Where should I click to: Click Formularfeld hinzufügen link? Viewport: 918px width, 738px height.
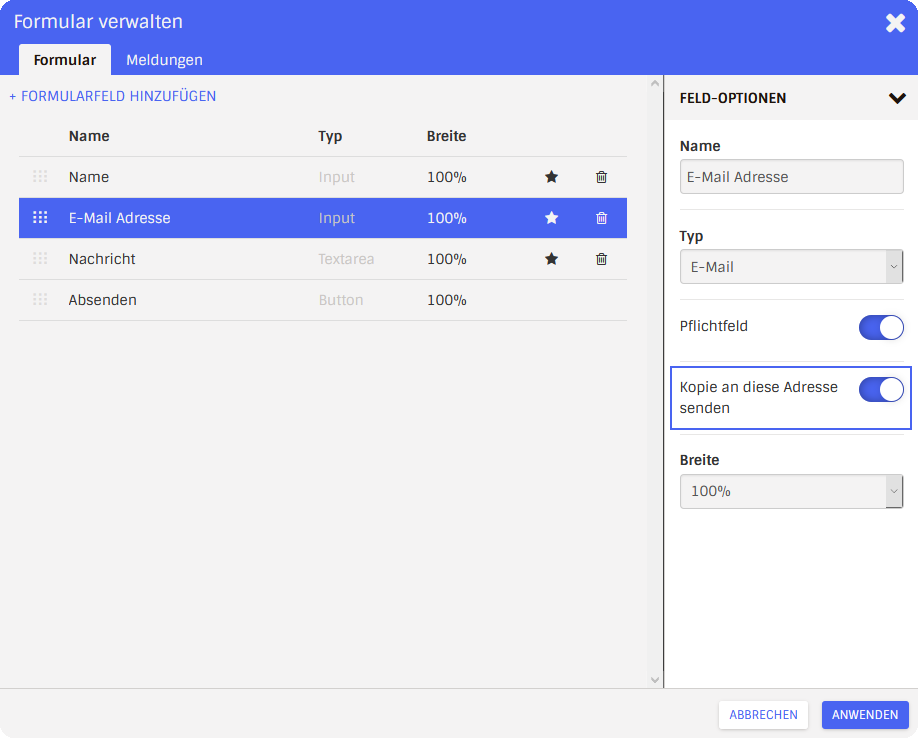(113, 96)
